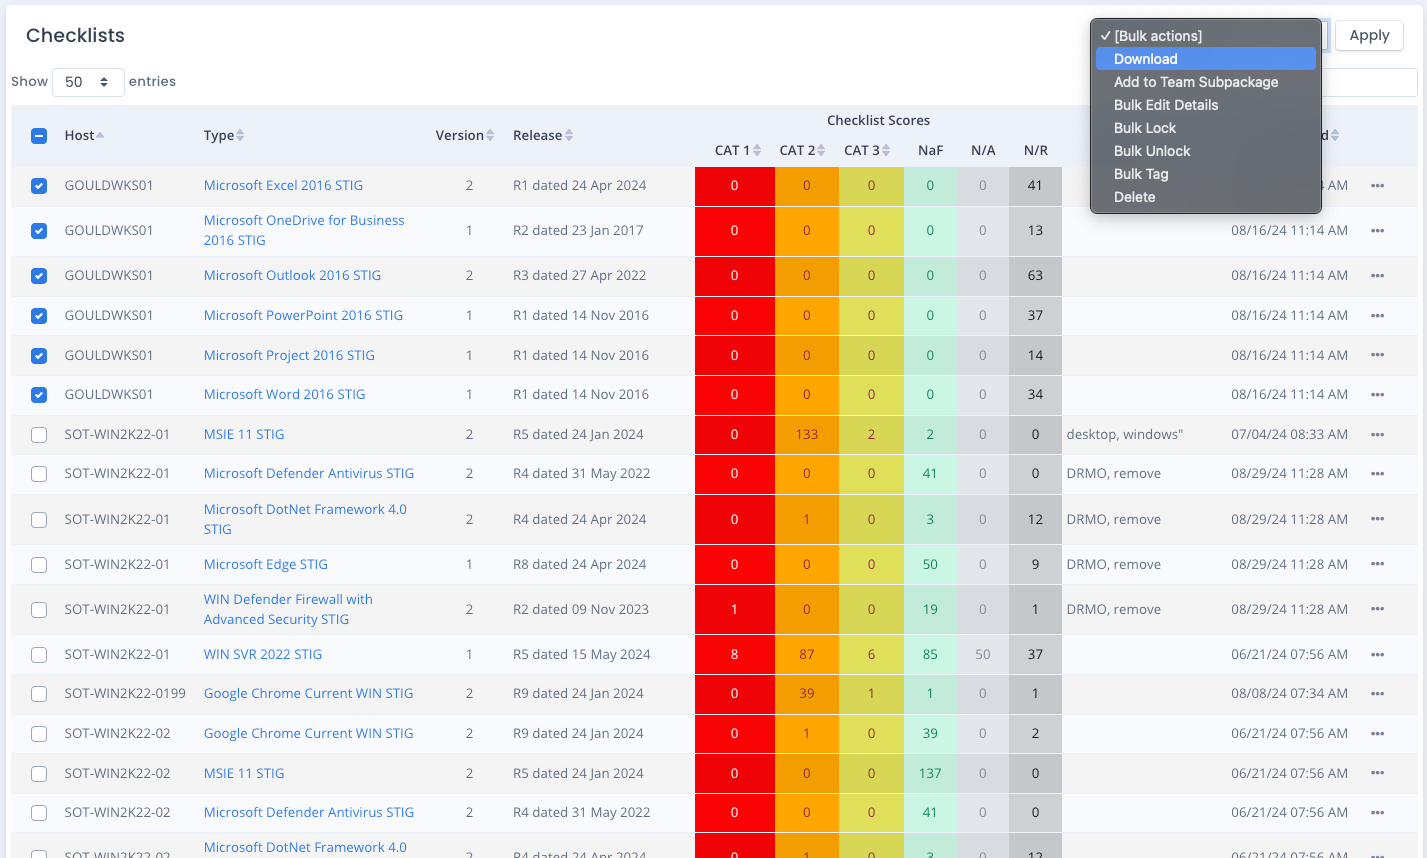Image resolution: width=1427 pixels, height=858 pixels.
Task: Sort by CAT 1 score
Action: click(738, 151)
